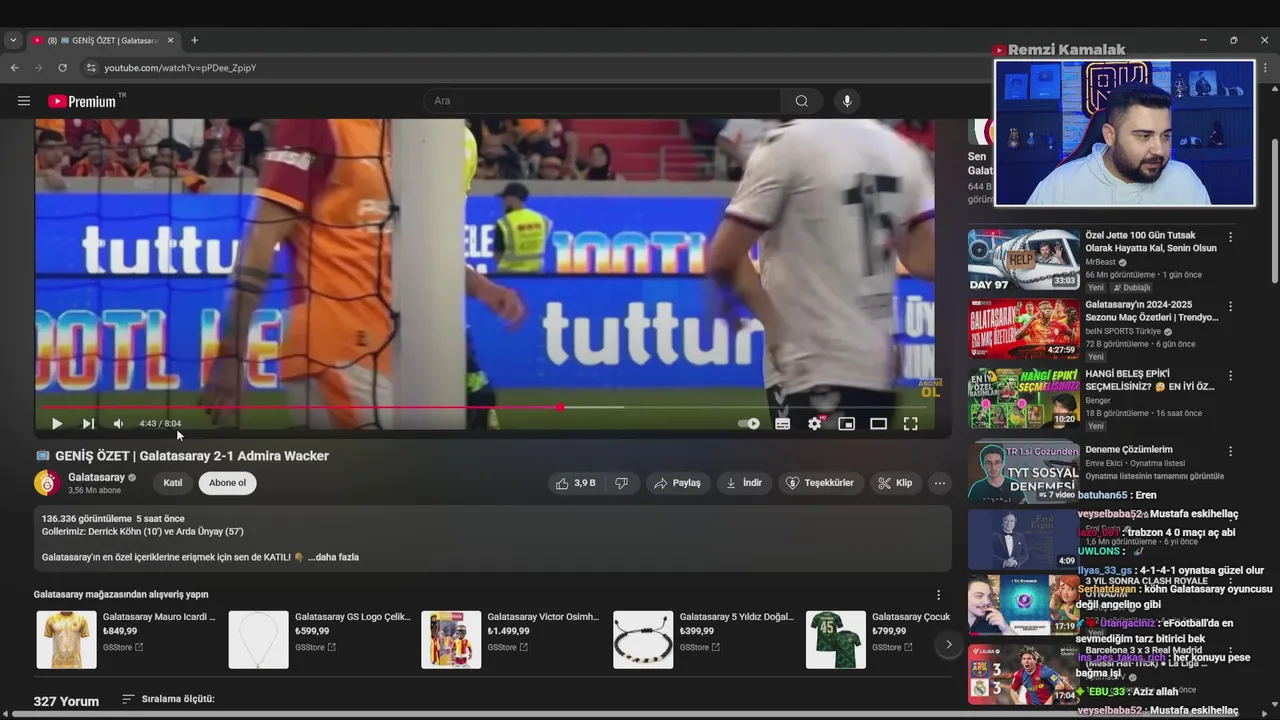1280x720 pixels.
Task: Open Barcelona 3 x 3 Real Madrid thumbnail
Action: [x=1023, y=675]
